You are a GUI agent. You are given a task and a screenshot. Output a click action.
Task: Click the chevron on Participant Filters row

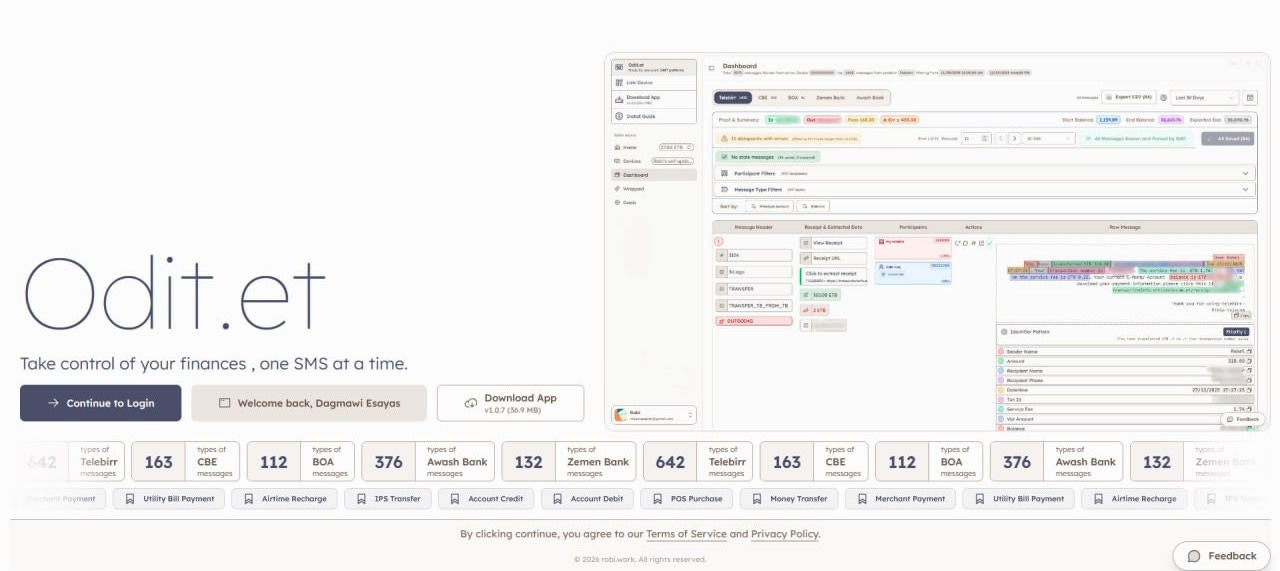(1245, 173)
